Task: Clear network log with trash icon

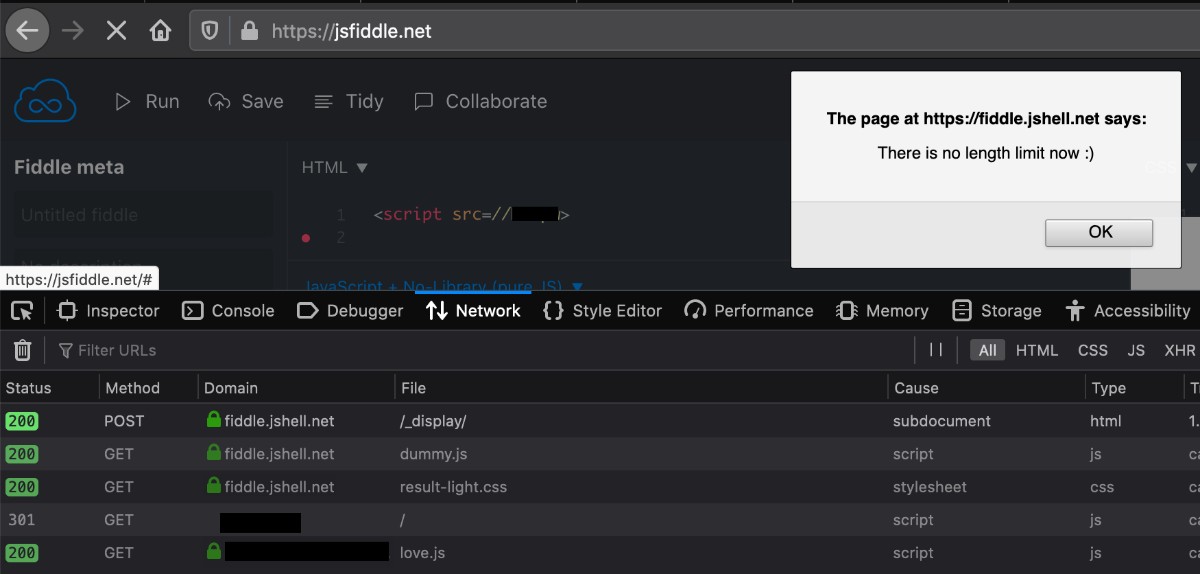Action: (22, 350)
